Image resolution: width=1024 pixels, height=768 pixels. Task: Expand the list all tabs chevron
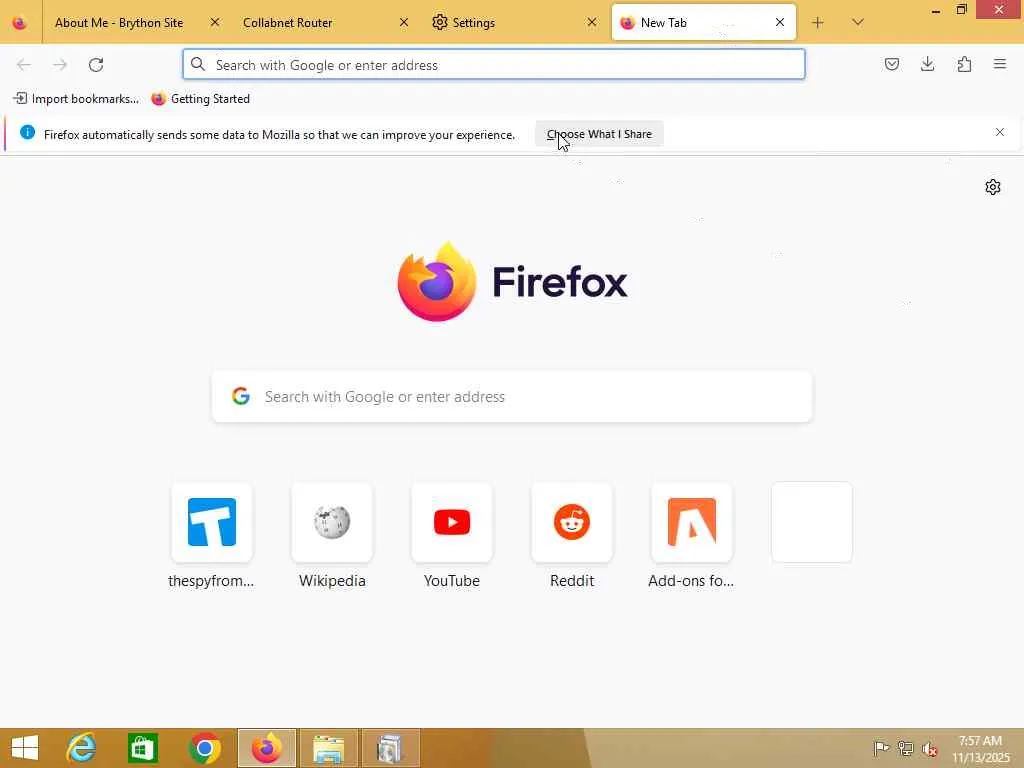858,23
